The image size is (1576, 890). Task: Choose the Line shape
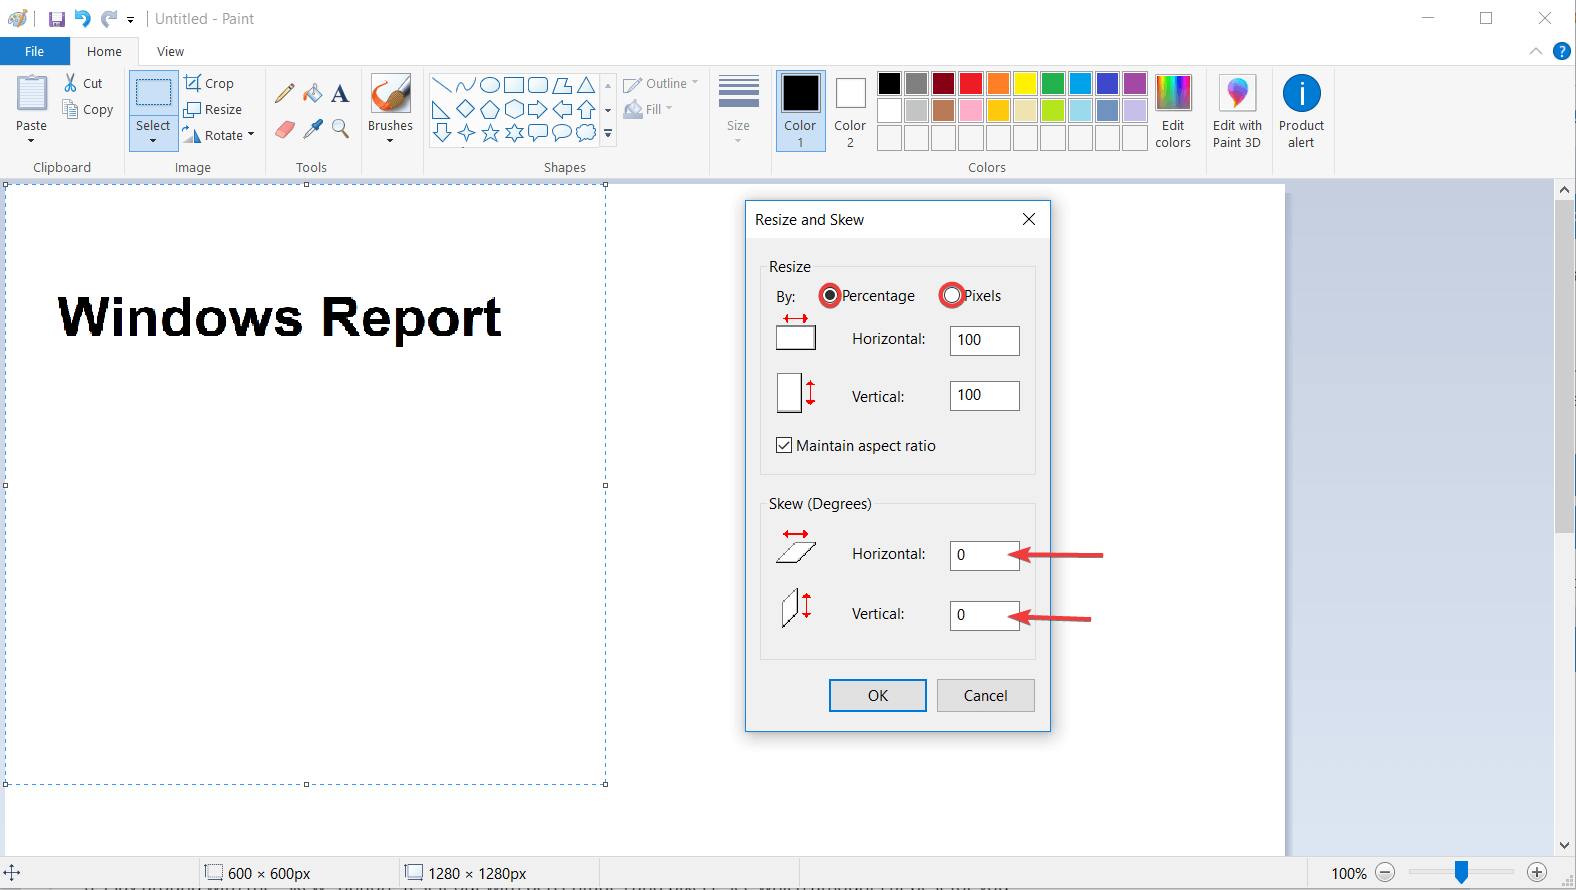click(x=441, y=85)
